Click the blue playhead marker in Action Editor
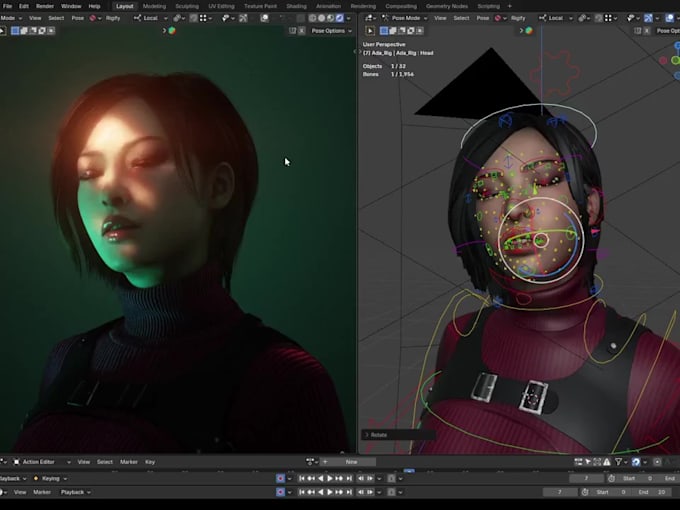Screen dimensions: 680x510 (409, 471)
